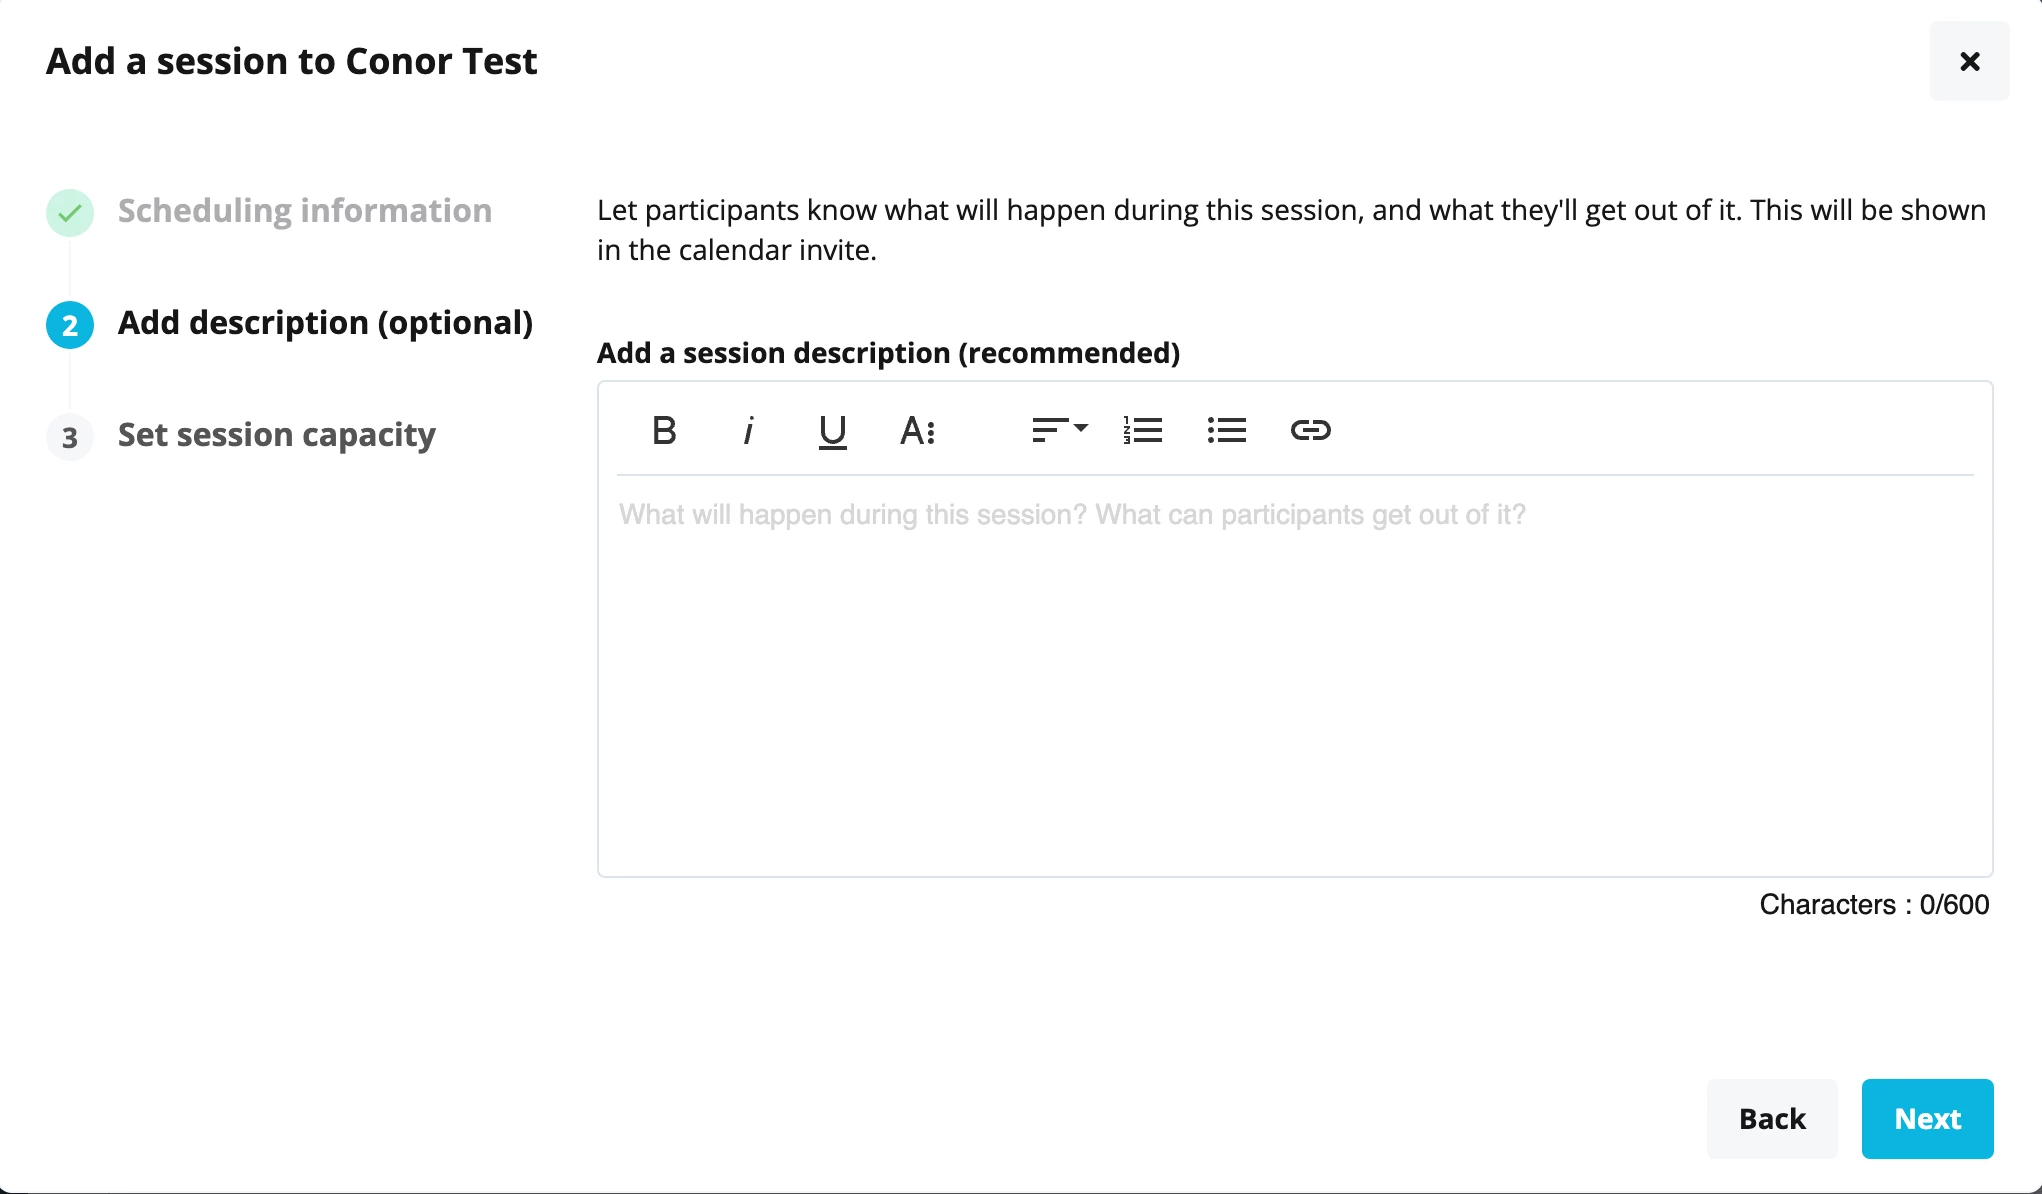Click the Next button
The width and height of the screenshot is (2042, 1194).
point(1927,1118)
